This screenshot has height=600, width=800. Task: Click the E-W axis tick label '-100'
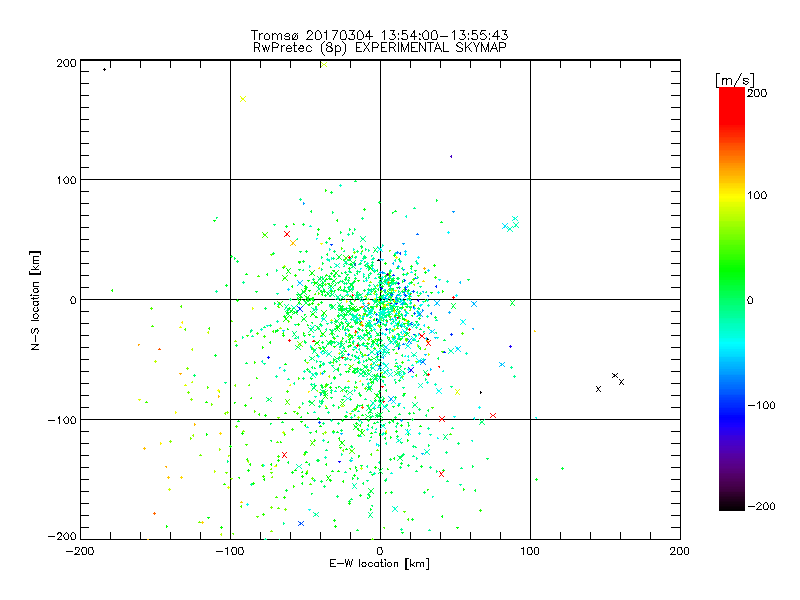(x=230, y=551)
